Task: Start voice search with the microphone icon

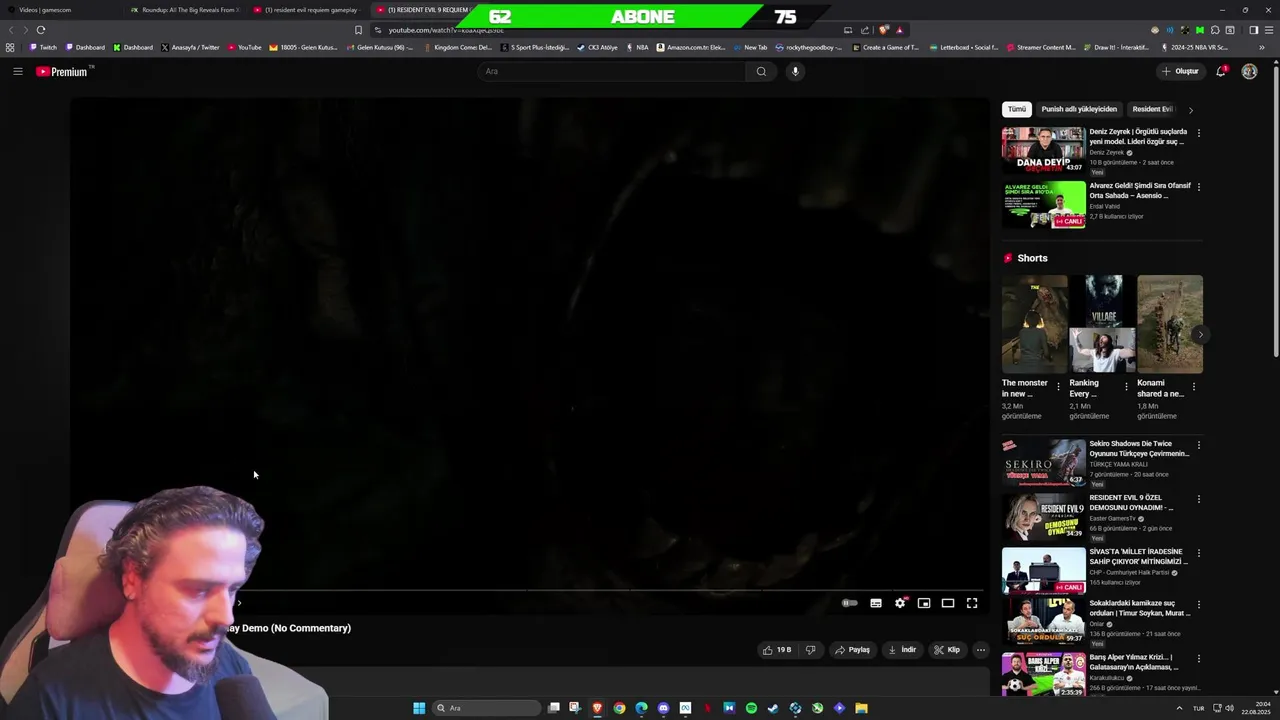Action: [x=795, y=71]
